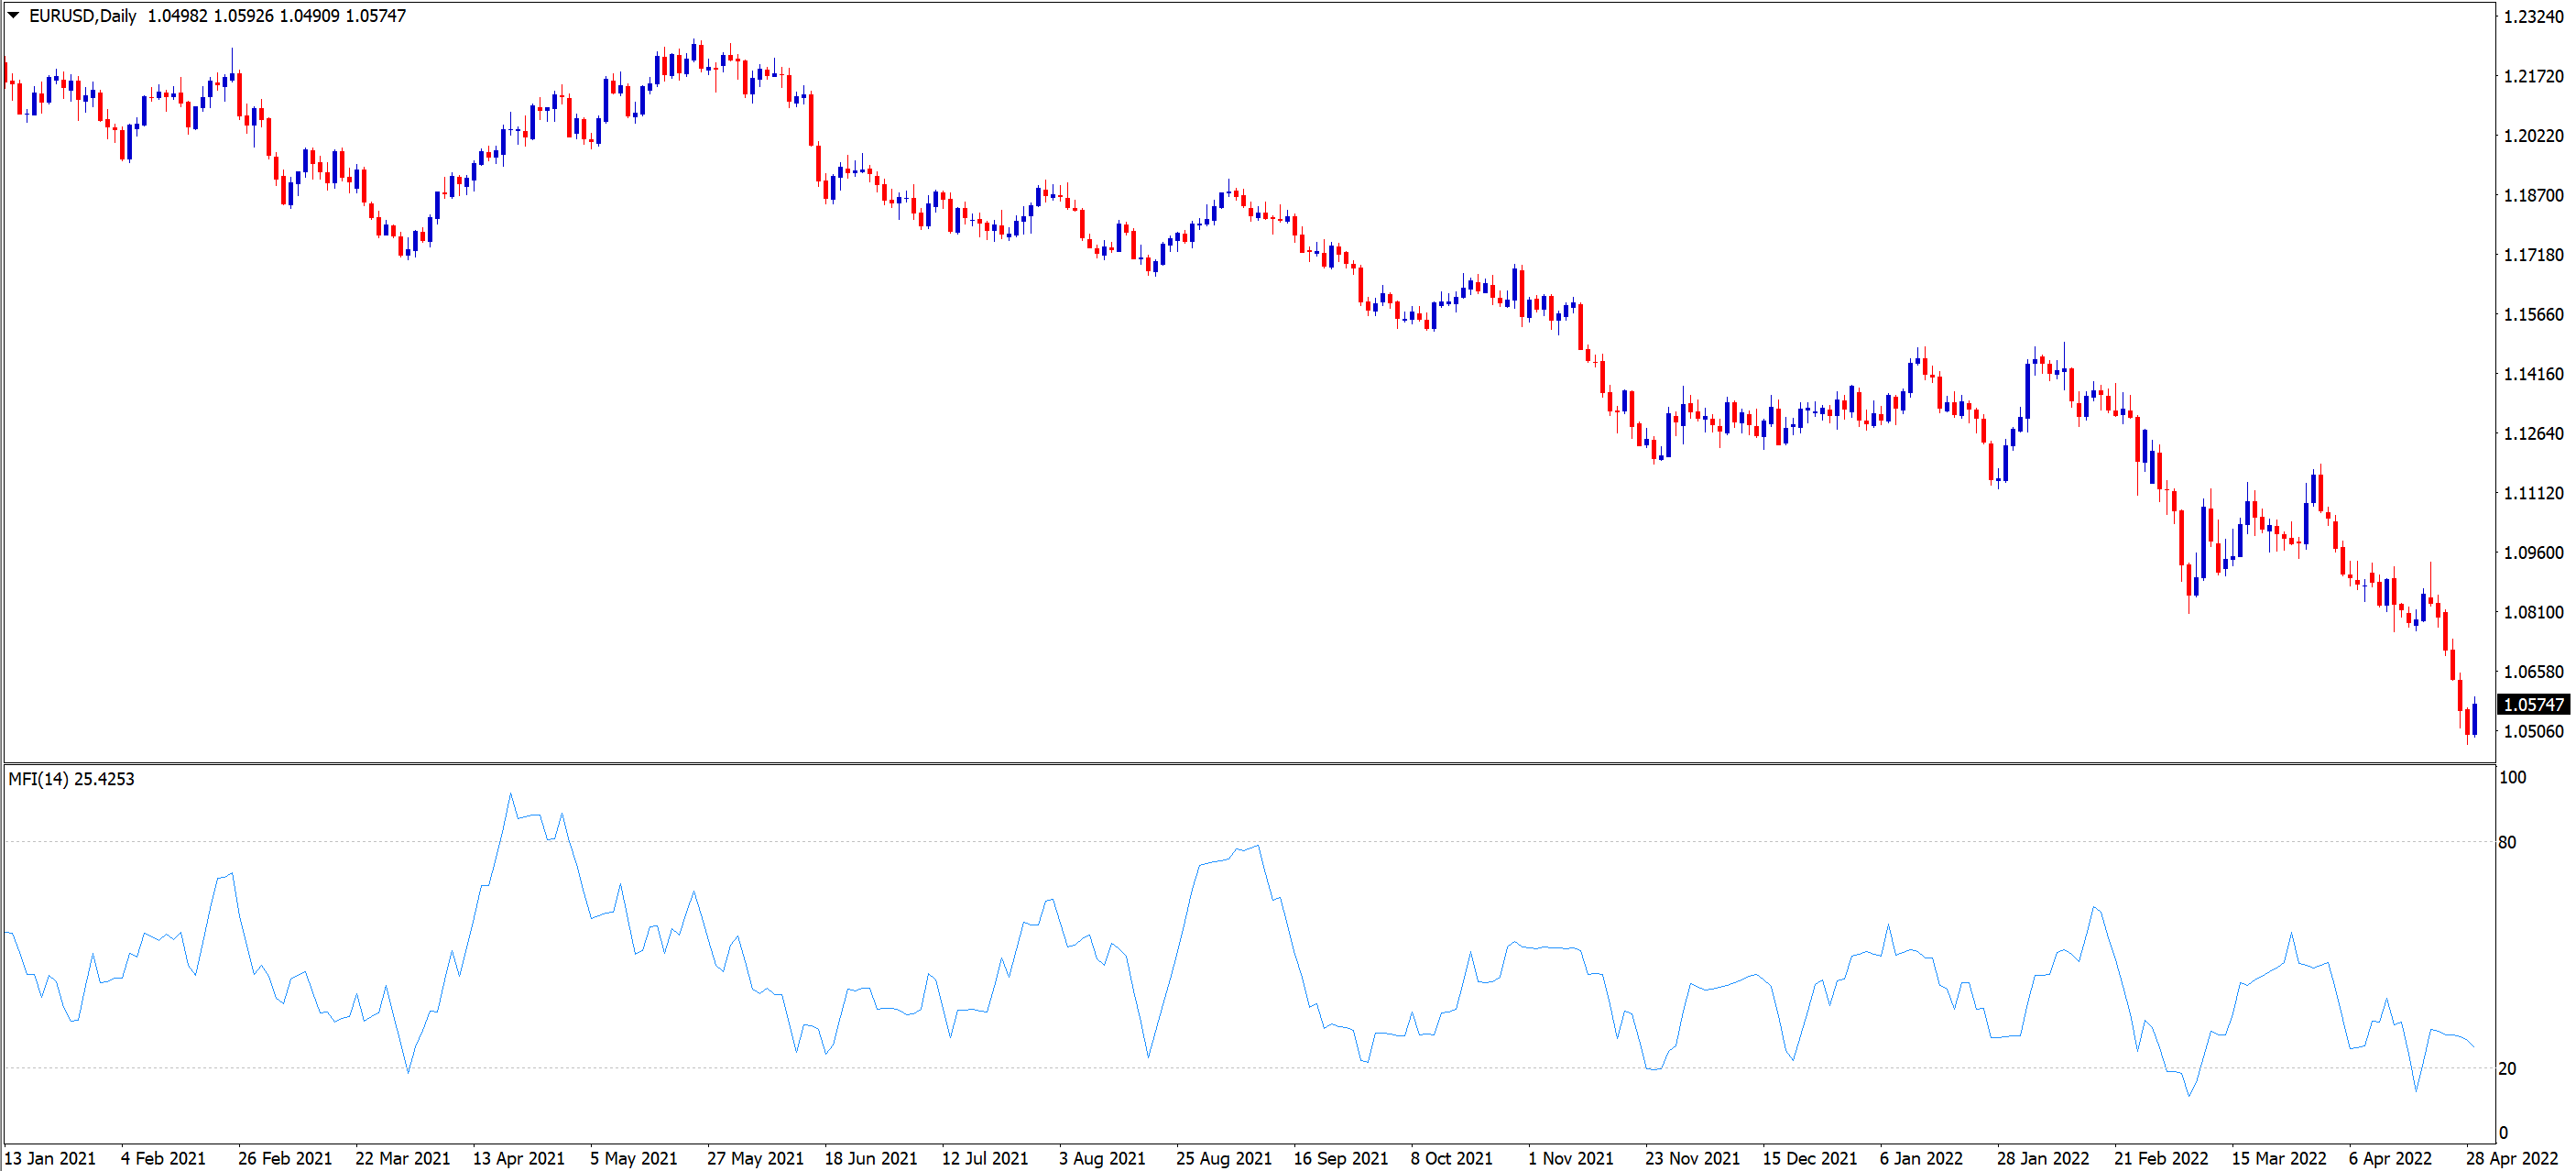The height and width of the screenshot is (1171, 2576).
Task: Open the chart dropdown arrow beside EURUSD,Daily
Action: click(x=14, y=15)
